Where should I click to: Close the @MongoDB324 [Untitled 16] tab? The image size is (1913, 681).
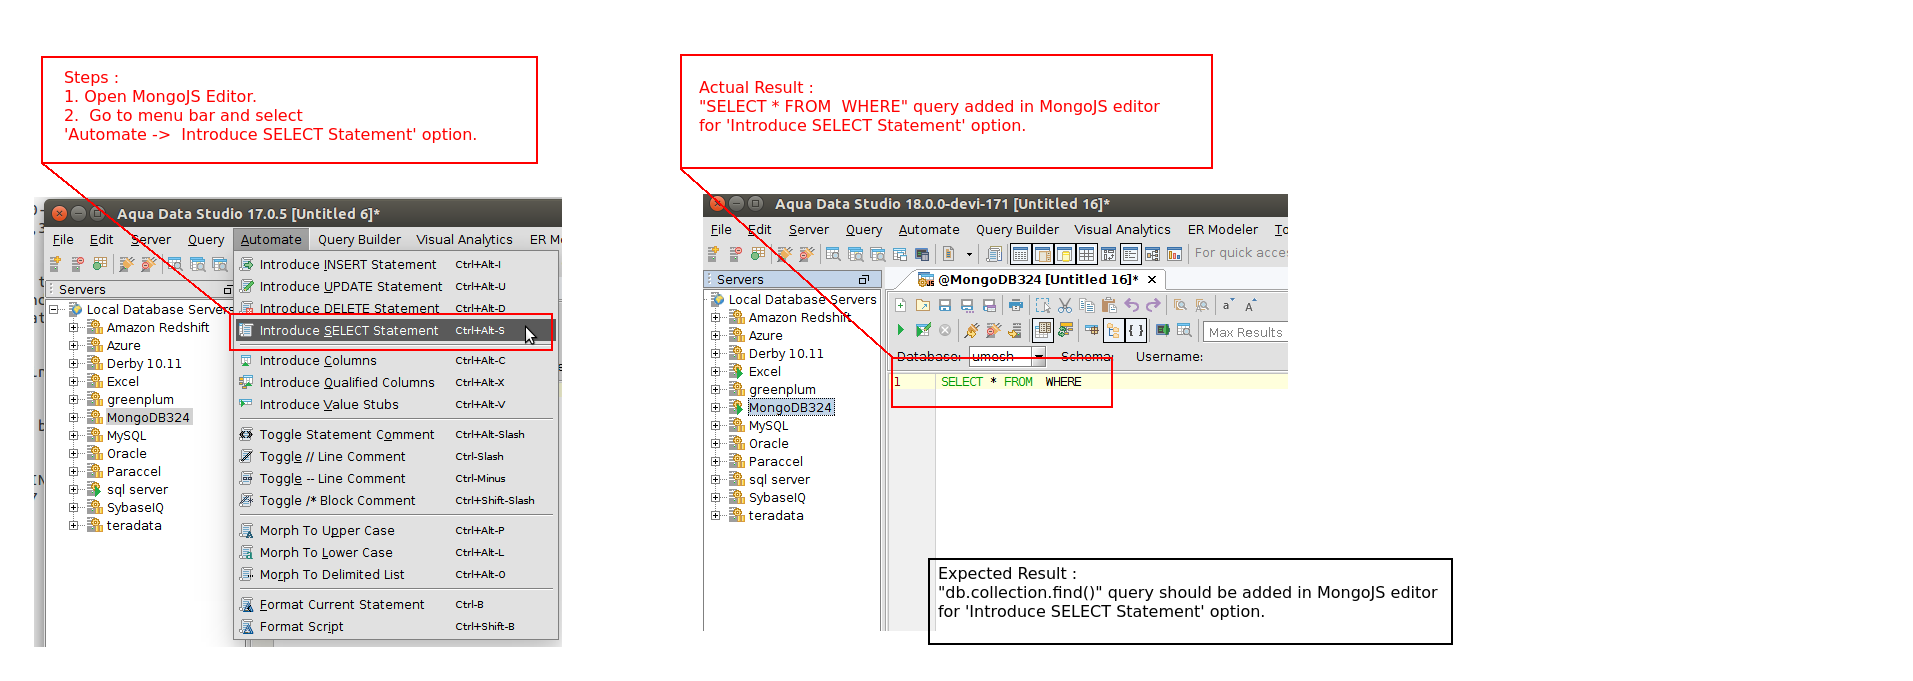pos(1152,279)
